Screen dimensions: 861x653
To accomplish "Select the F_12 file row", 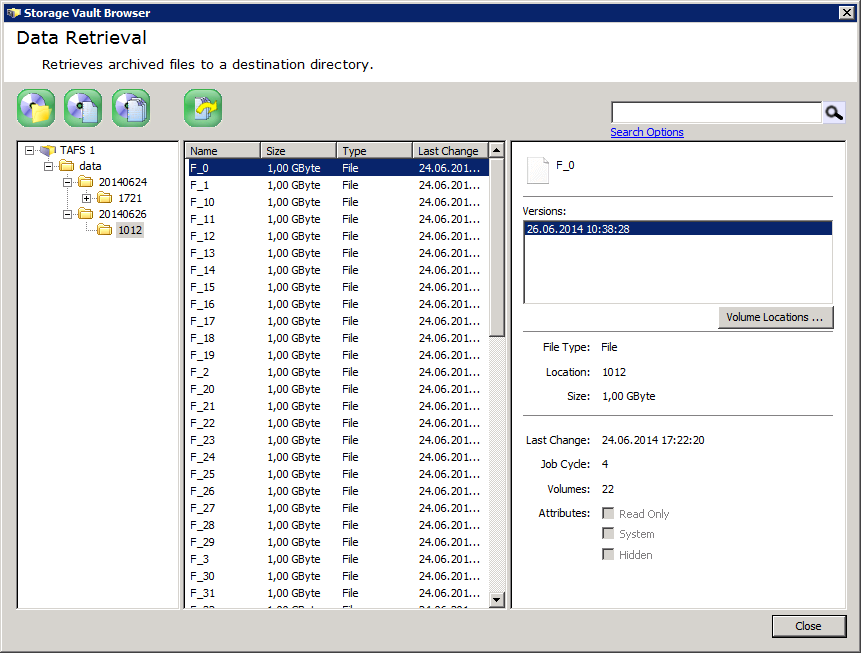I will (337, 236).
